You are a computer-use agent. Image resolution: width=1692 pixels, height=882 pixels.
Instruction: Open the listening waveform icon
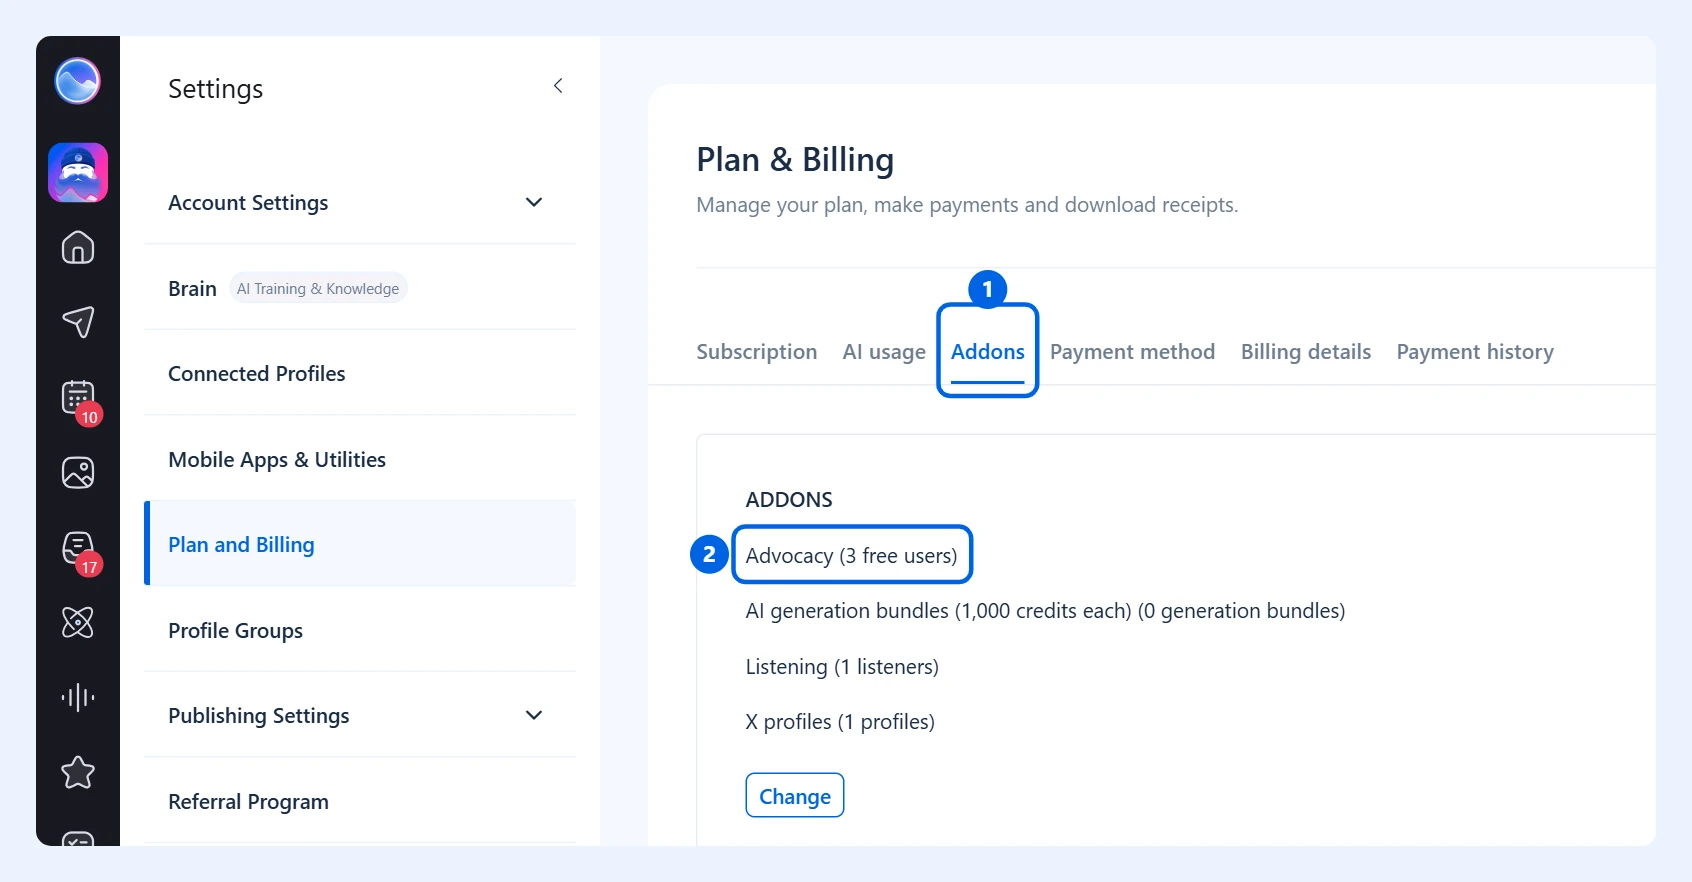(78, 697)
